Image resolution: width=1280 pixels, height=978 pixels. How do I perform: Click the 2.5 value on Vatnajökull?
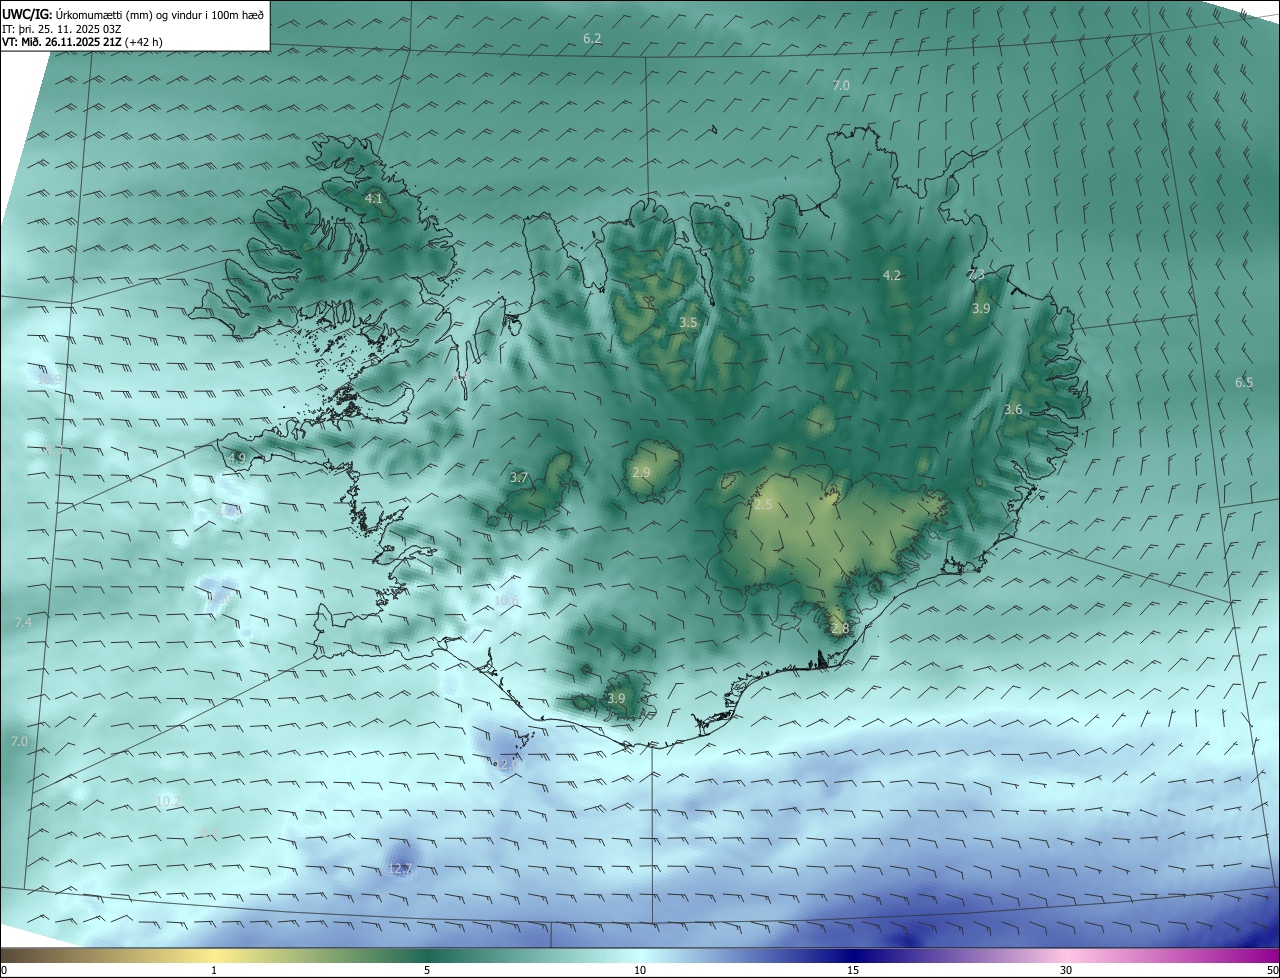[763, 505]
